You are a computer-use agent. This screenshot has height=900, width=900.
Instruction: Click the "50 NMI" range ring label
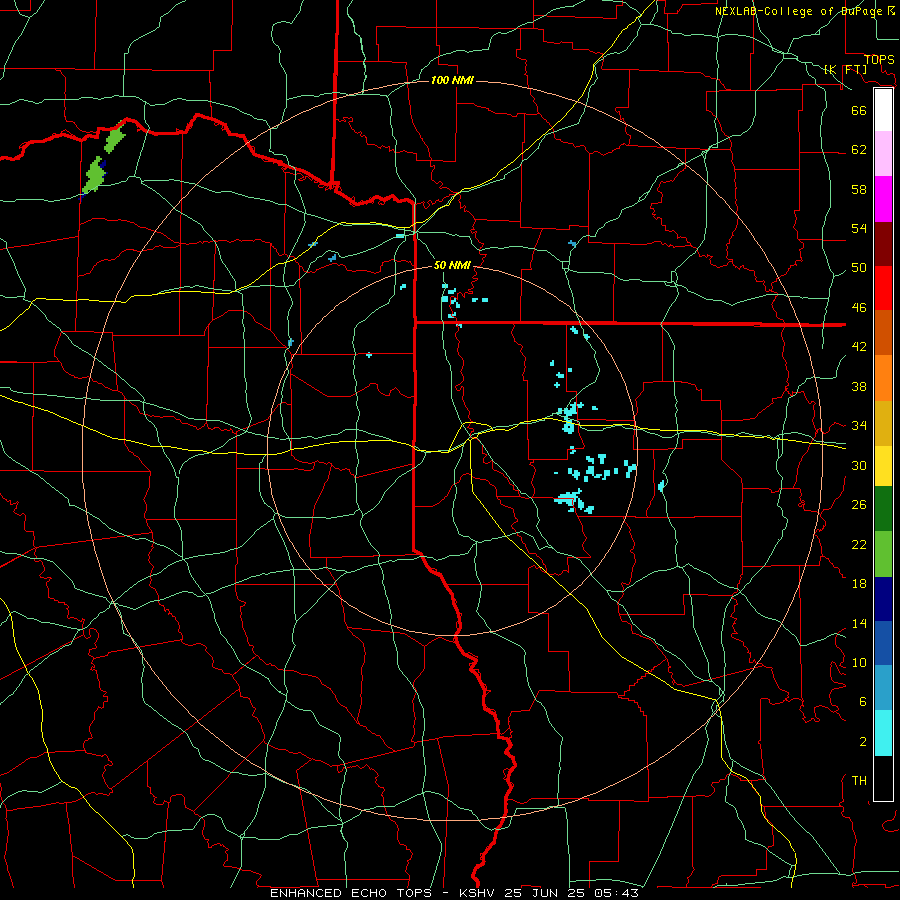point(452,265)
